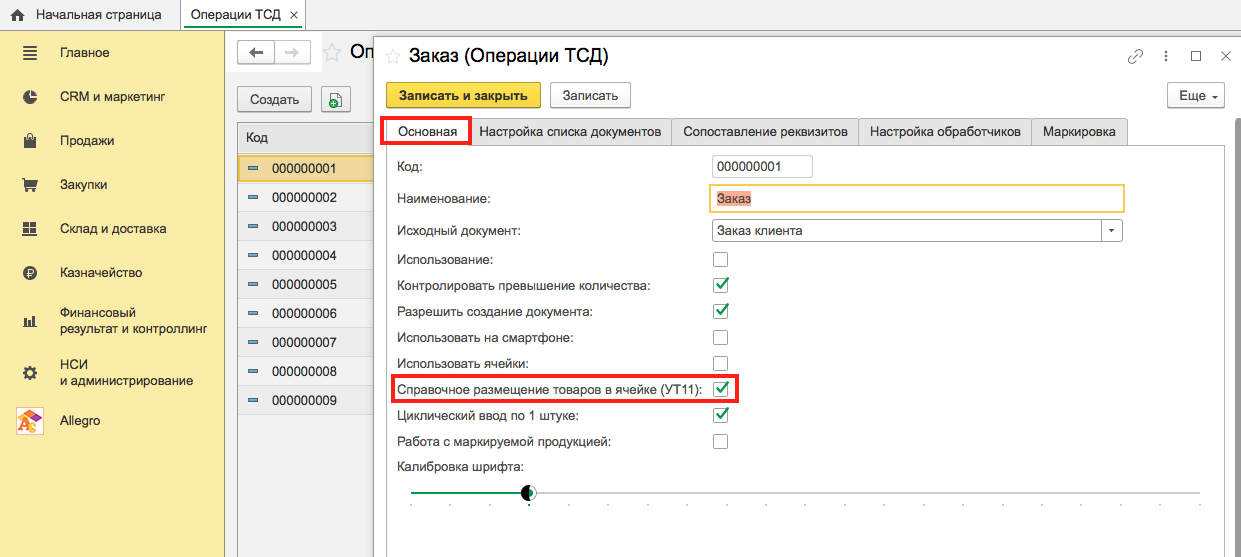
Task: Switch to the Маркировка tab
Action: [1079, 131]
